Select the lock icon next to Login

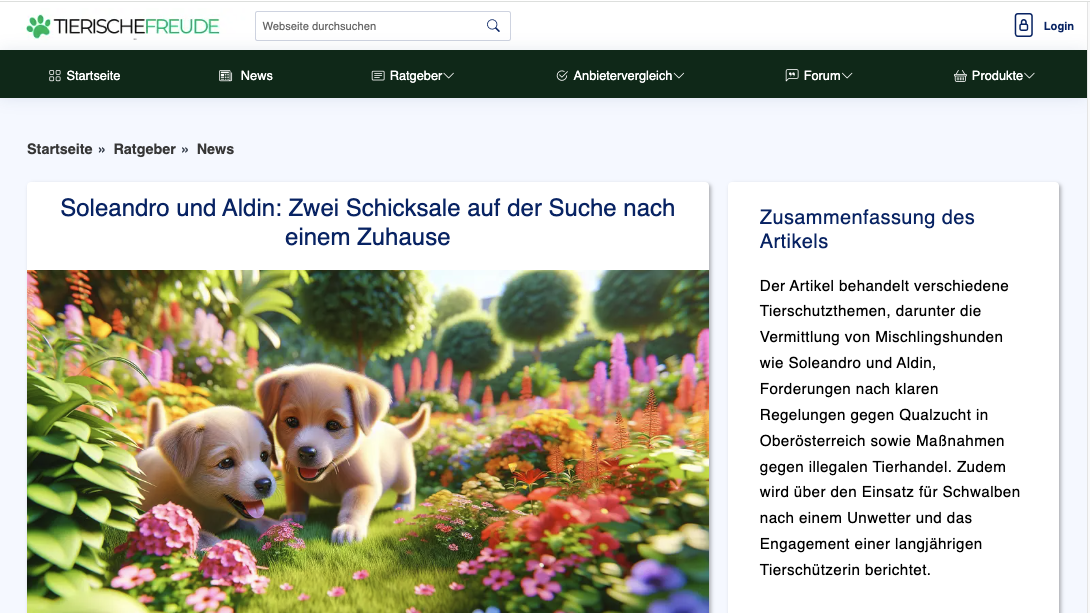click(1022, 25)
